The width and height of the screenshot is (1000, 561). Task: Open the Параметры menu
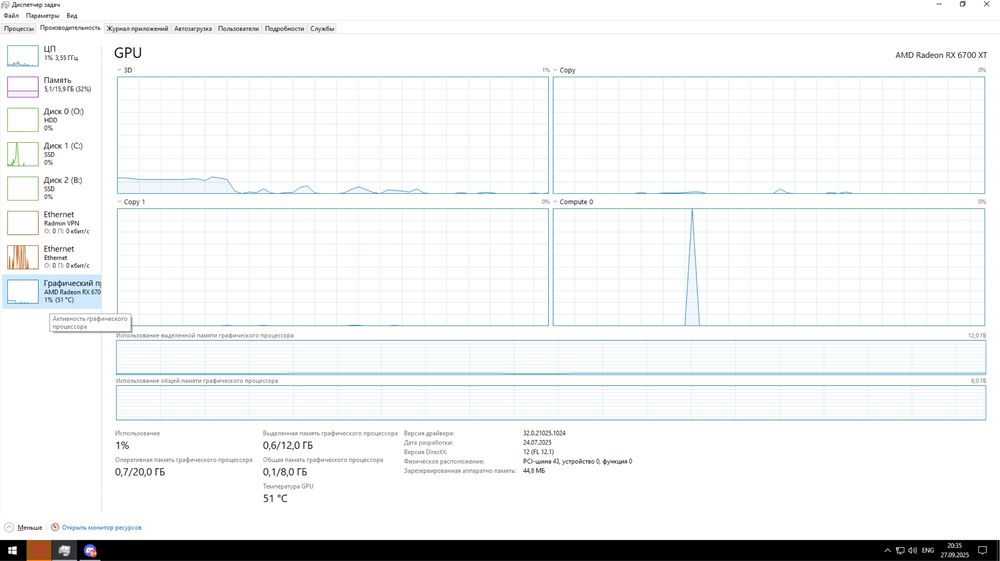(x=42, y=15)
